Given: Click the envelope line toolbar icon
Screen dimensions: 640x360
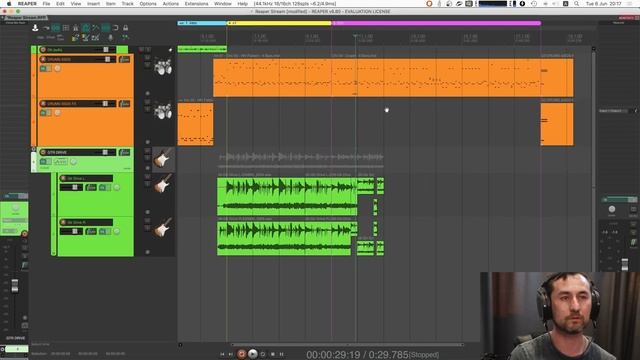Looking at the screenshot, I should 96,28.
